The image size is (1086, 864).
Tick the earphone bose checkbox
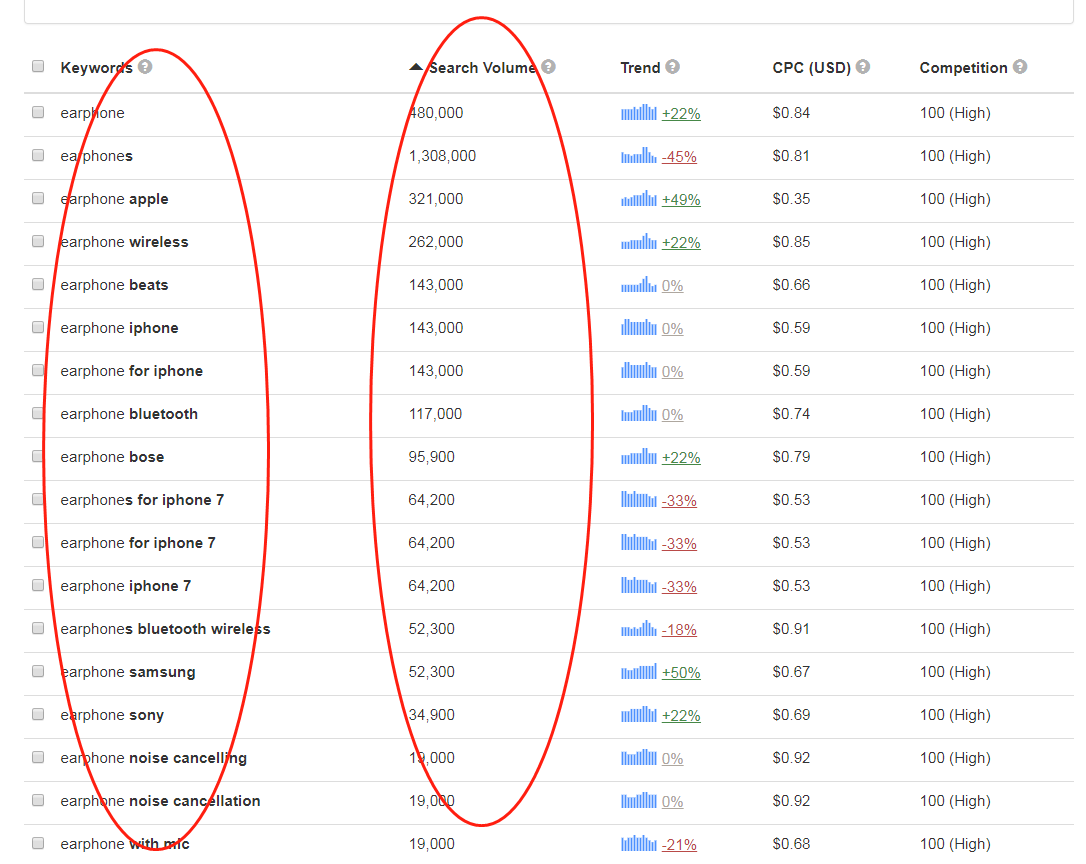point(38,455)
